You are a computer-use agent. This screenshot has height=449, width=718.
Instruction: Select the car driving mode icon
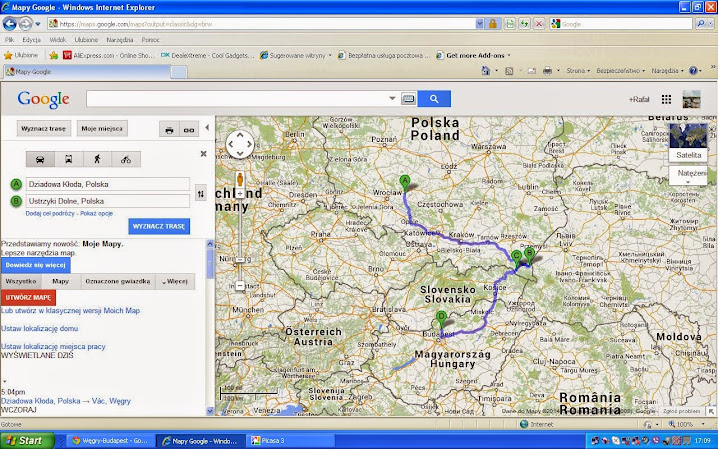pyautogui.click(x=40, y=159)
